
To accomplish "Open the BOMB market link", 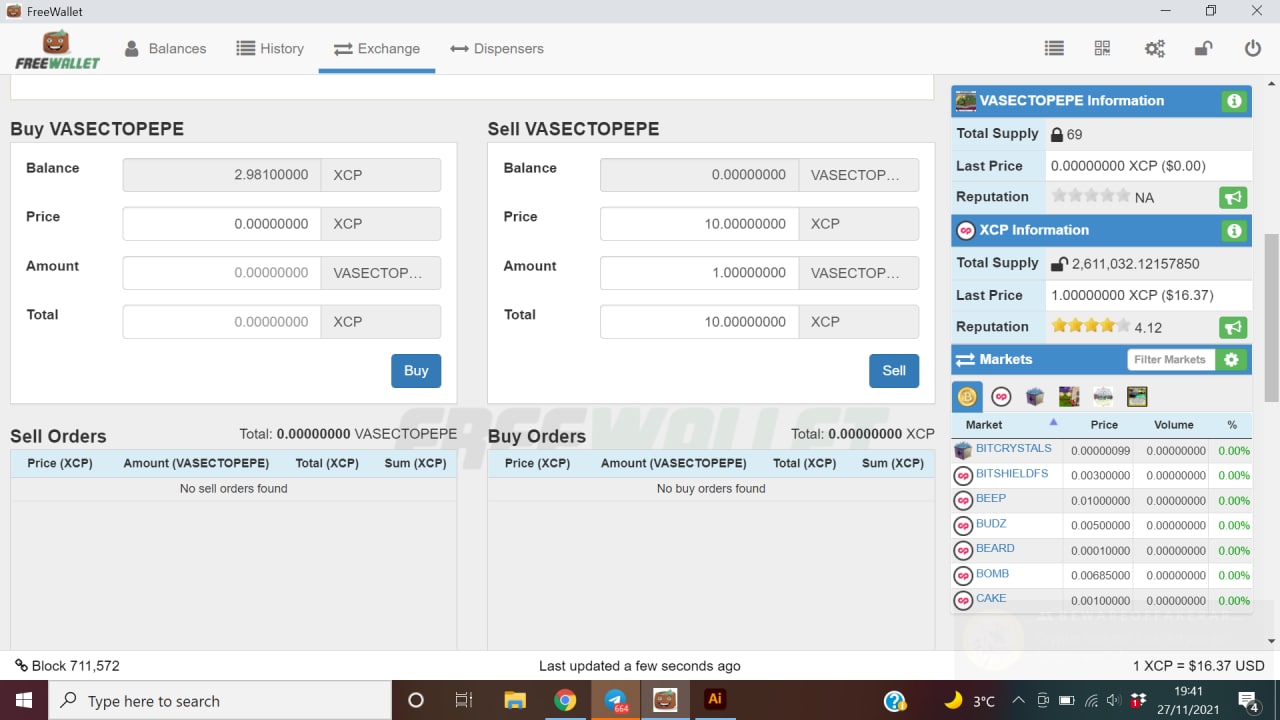I will [992, 574].
